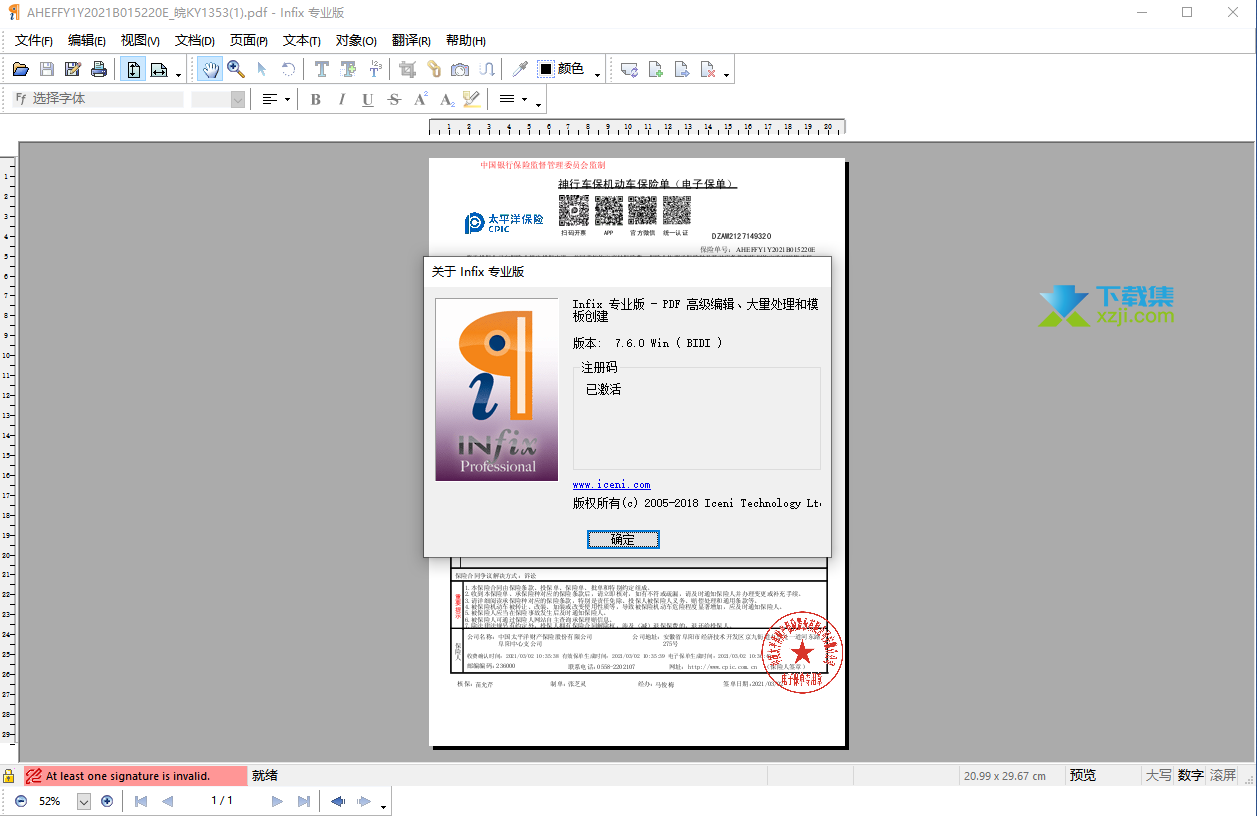1257x816 pixels.
Task: Select the Hand pan tool
Action: (210, 69)
